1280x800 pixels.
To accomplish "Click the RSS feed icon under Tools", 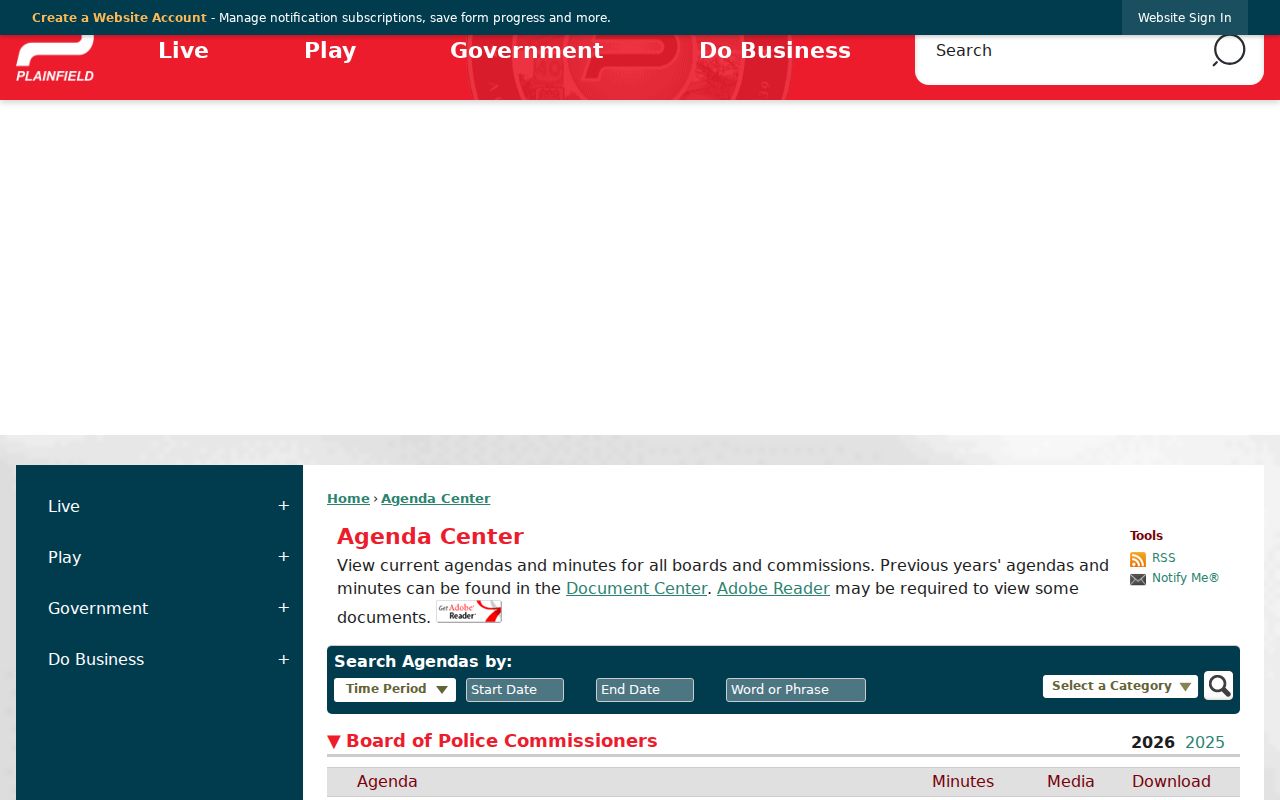I will coord(1138,559).
